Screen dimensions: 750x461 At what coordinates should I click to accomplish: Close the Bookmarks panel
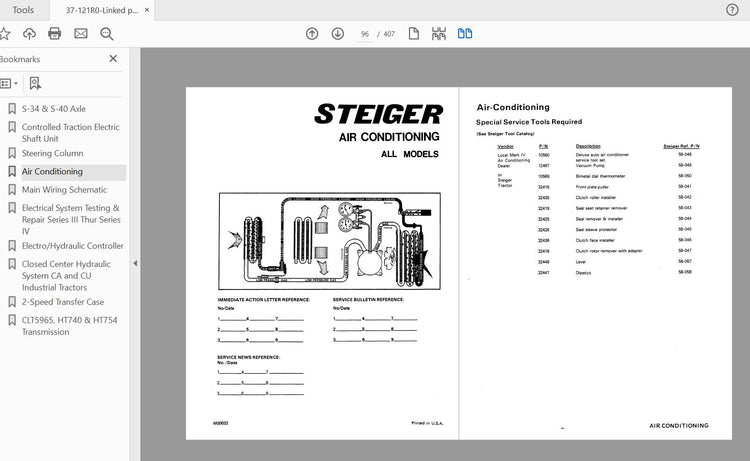(113, 58)
